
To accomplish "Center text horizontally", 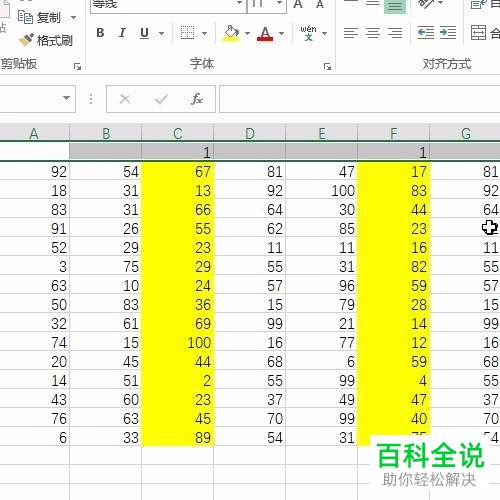I will click(x=373, y=33).
